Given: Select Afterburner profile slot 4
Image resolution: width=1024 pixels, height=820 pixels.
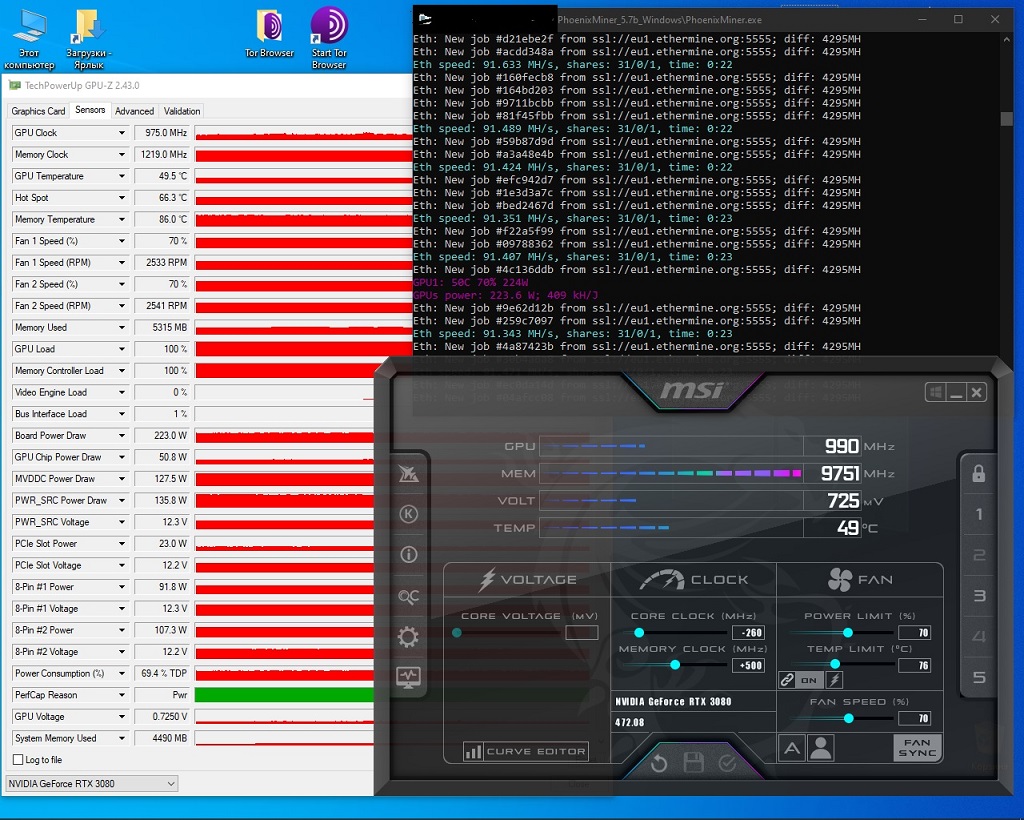Looking at the screenshot, I should coord(978,636).
